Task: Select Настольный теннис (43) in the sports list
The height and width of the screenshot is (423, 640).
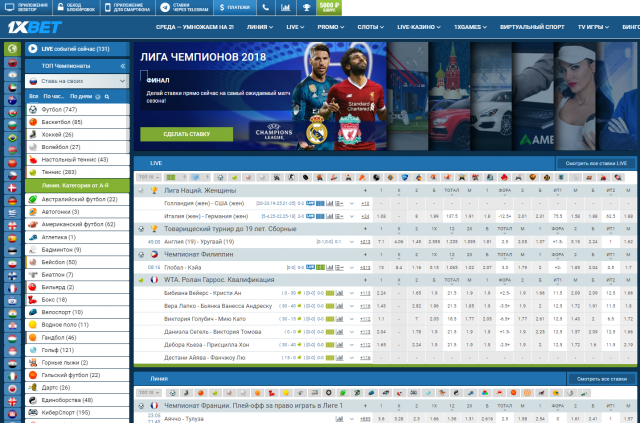Action: tap(77, 160)
